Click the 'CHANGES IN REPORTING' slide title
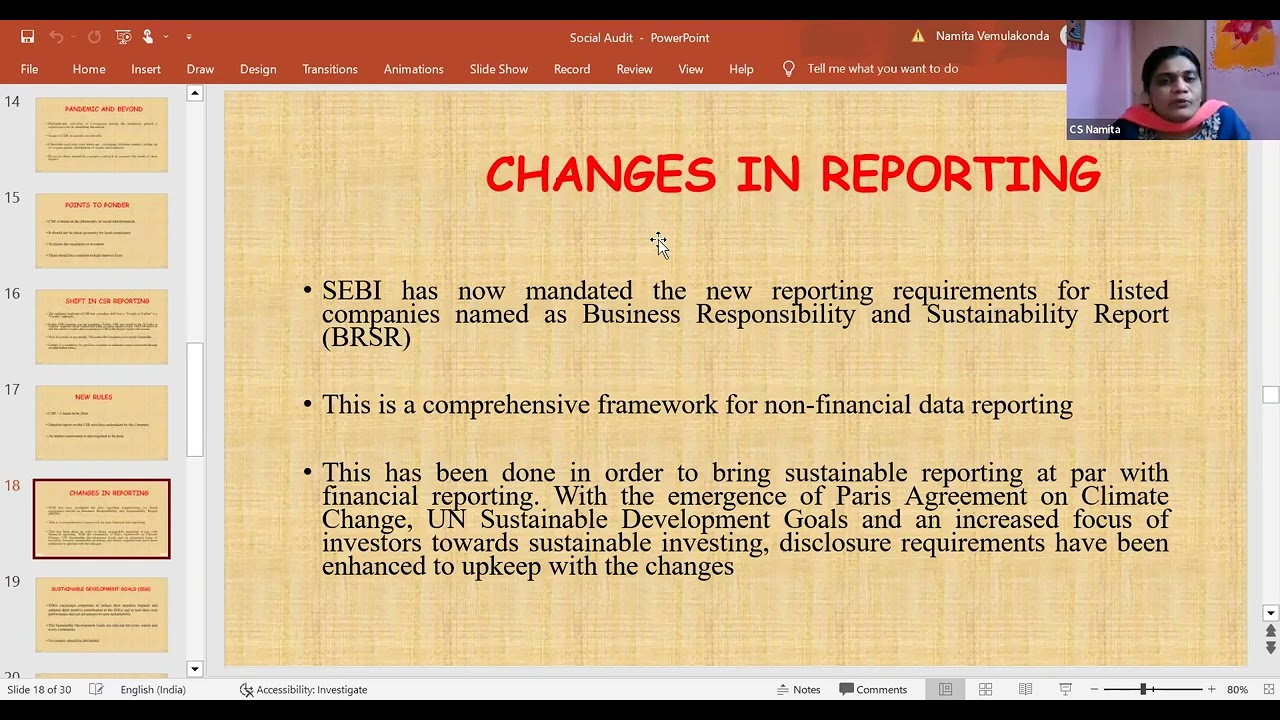1280x720 pixels. 793,175
